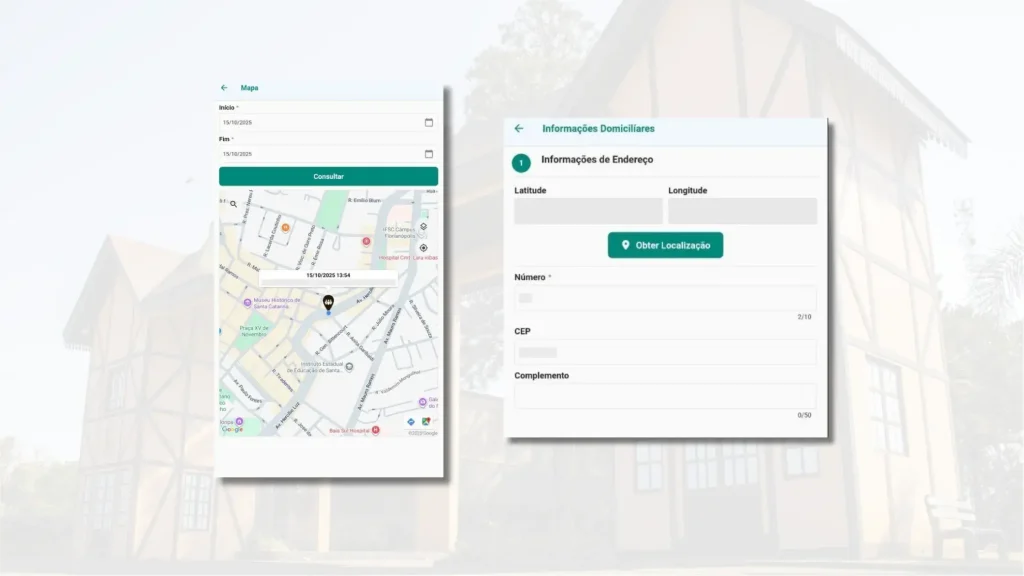Image resolution: width=1024 pixels, height=576 pixels.
Task: Go back from Informações Domiciliares
Action: point(519,129)
